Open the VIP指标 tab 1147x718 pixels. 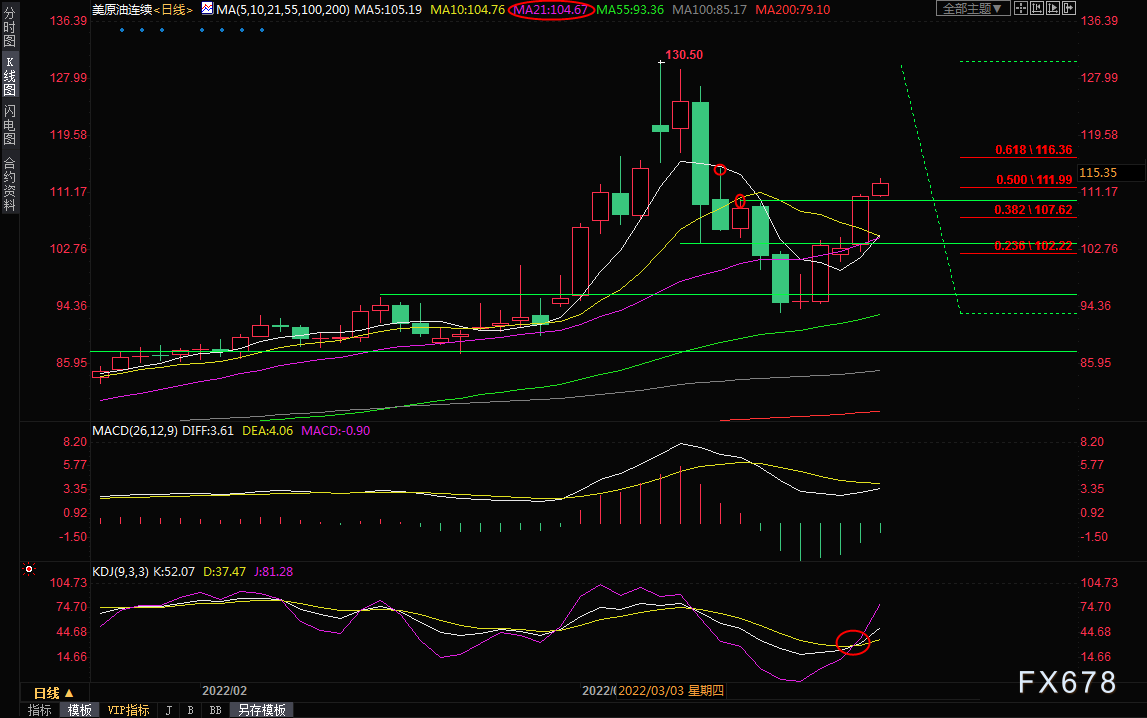point(128,710)
